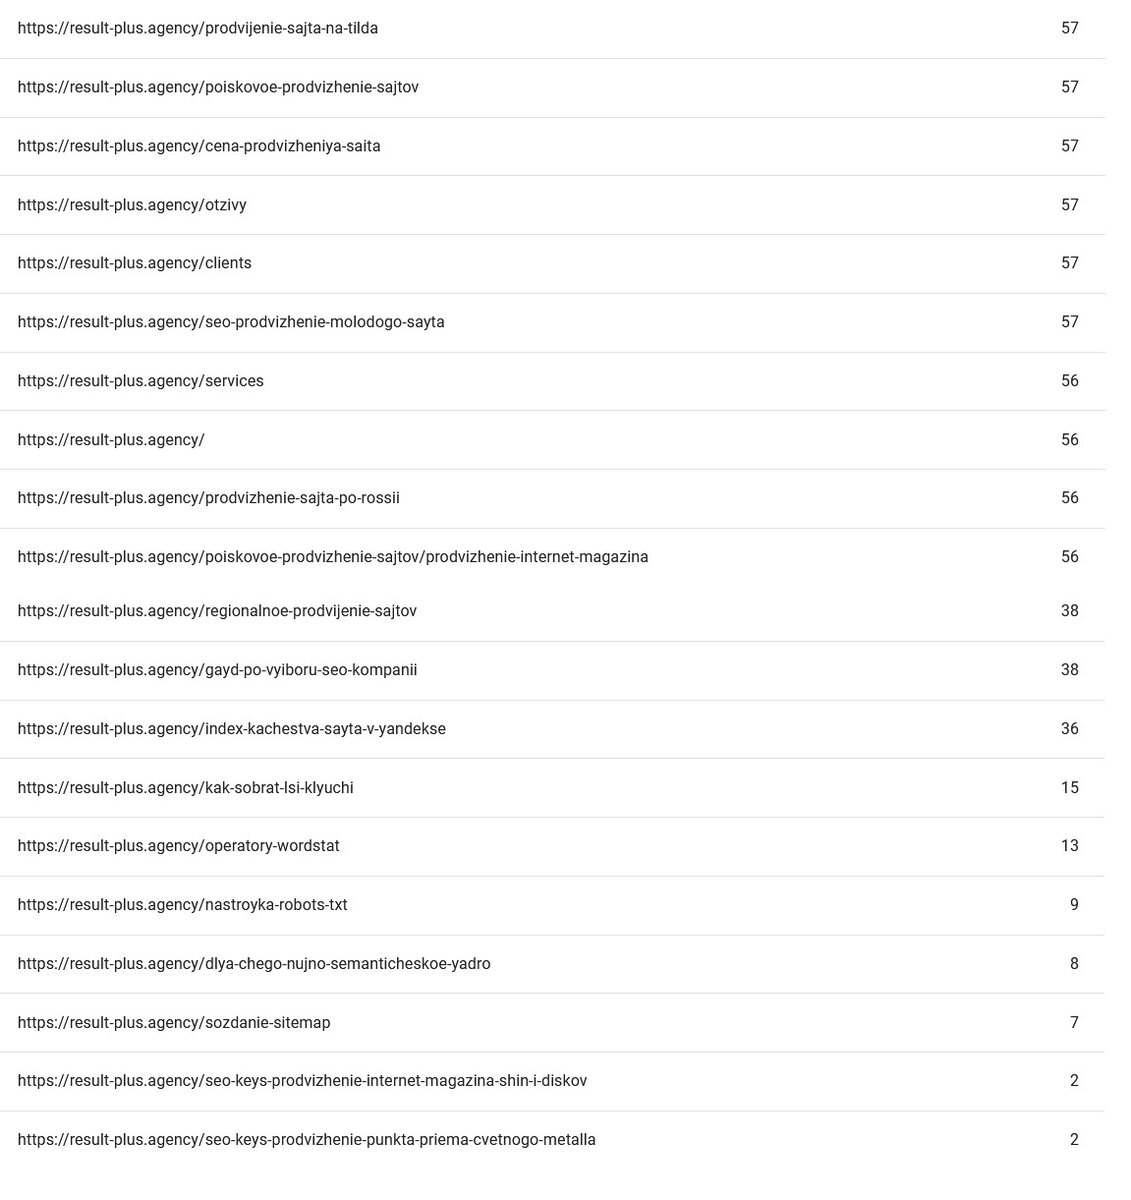Open the regionalnoe-prodvijenie-sajtov URL
Viewport: 1131px width, 1200px height.
[x=217, y=611]
